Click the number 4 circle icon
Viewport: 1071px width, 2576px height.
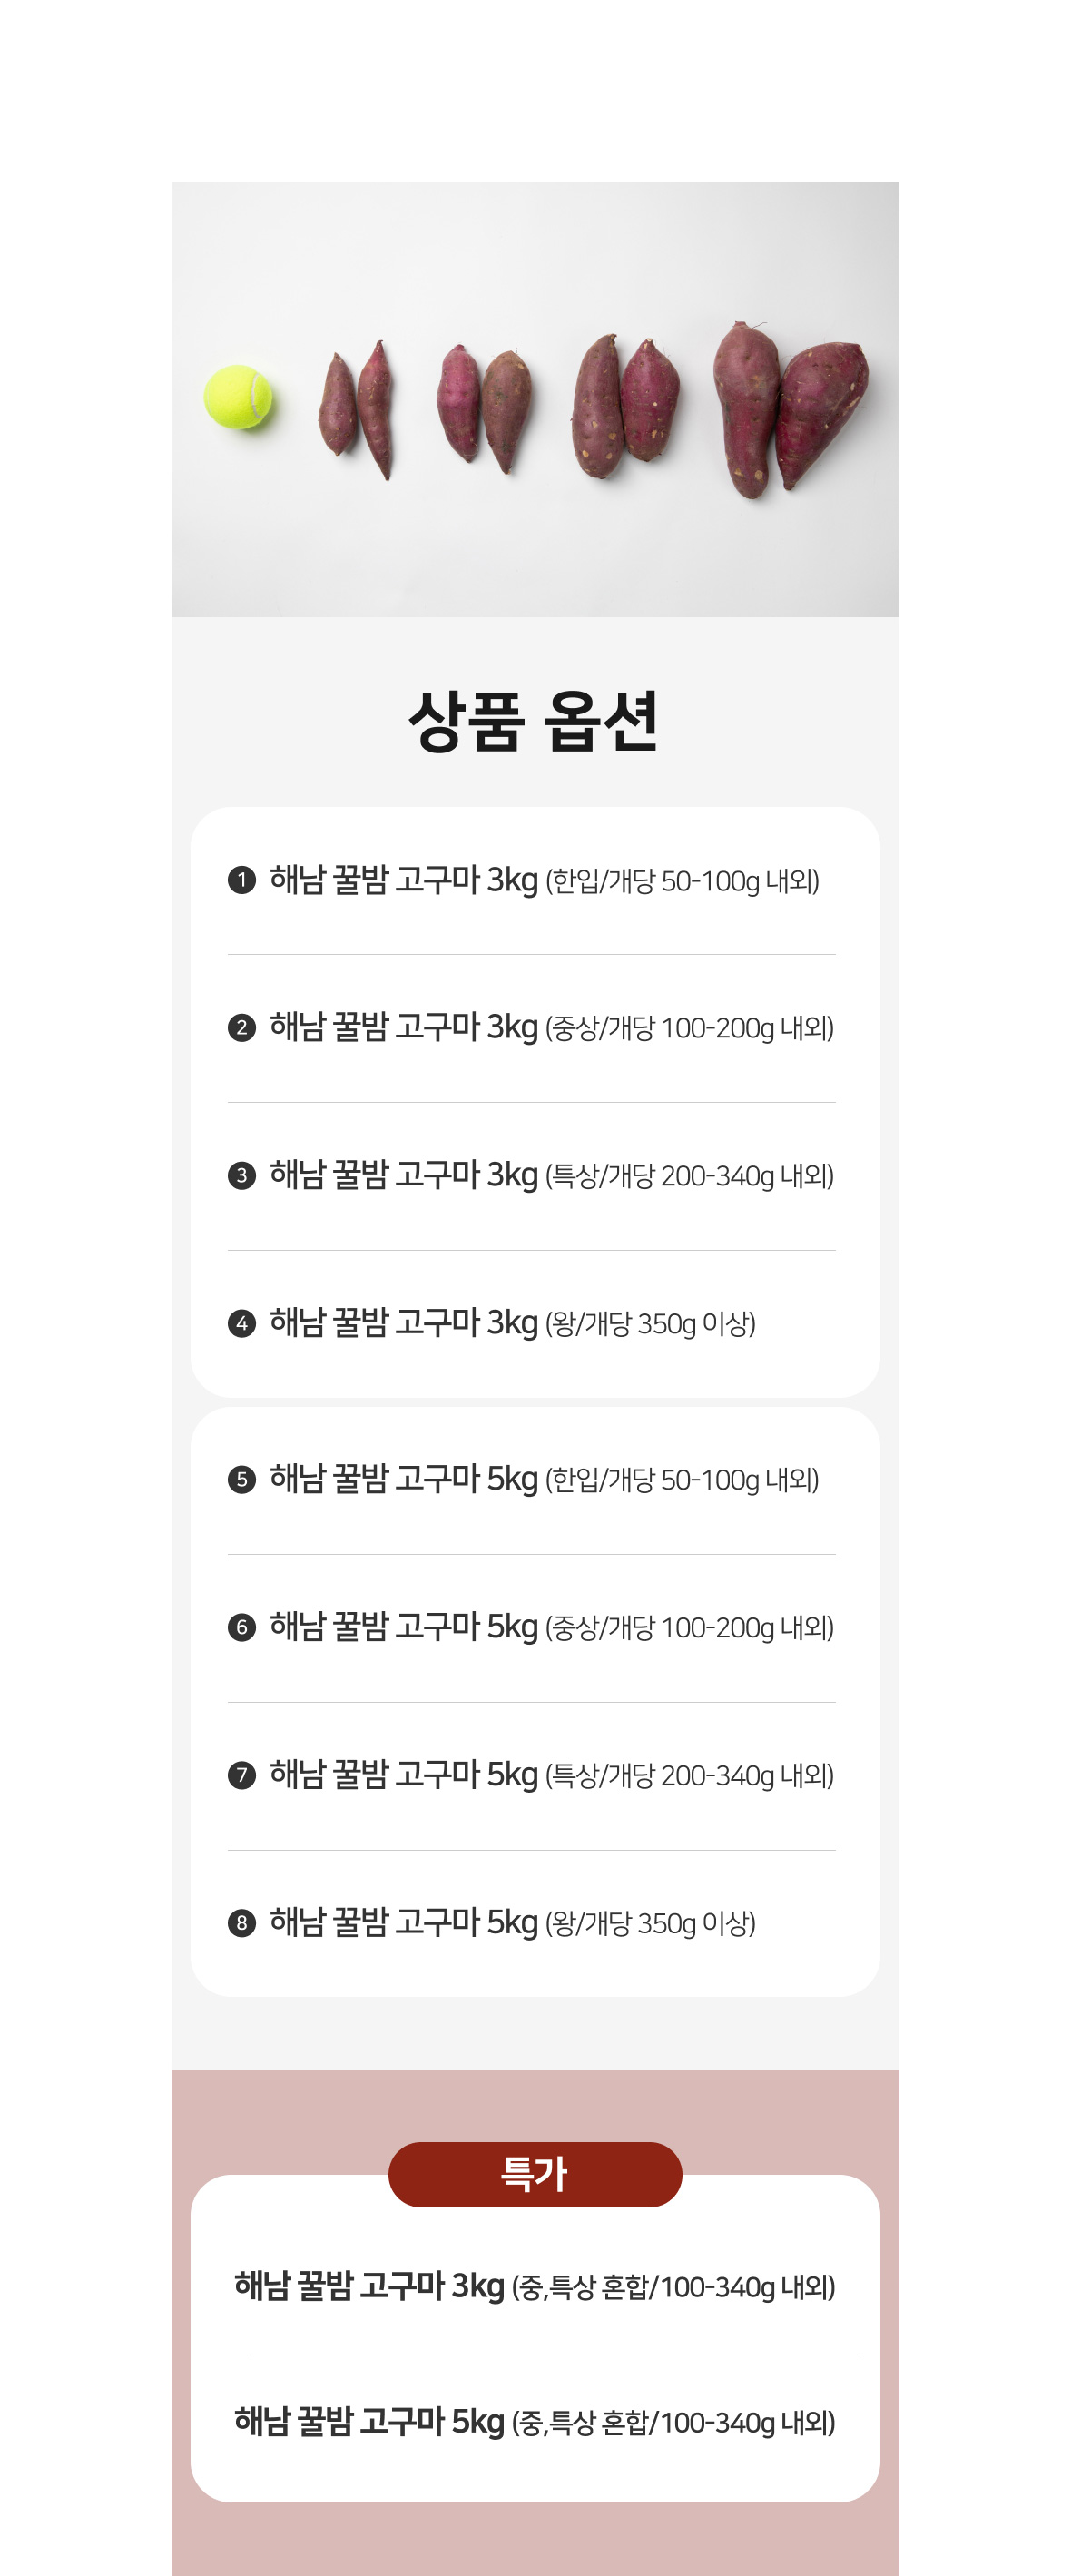[x=241, y=1323]
